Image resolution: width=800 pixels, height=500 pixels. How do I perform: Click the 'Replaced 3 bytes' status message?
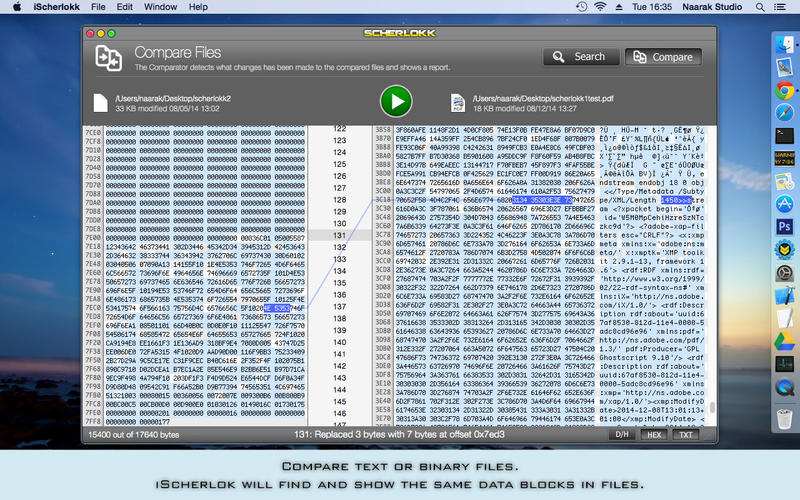[x=399, y=435]
